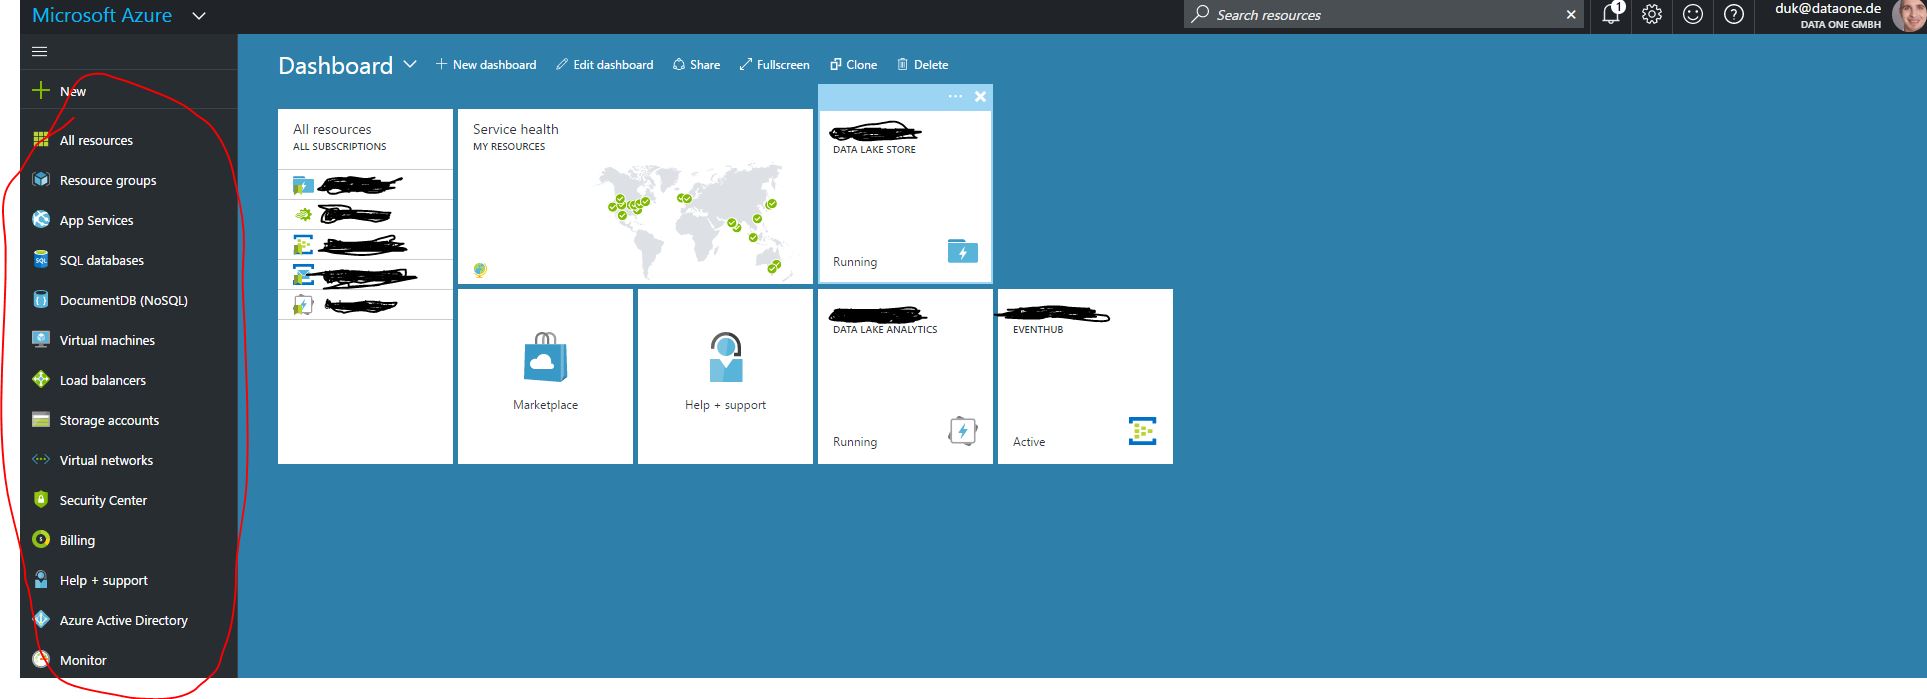Open Resource groups in the sidebar

(x=107, y=181)
